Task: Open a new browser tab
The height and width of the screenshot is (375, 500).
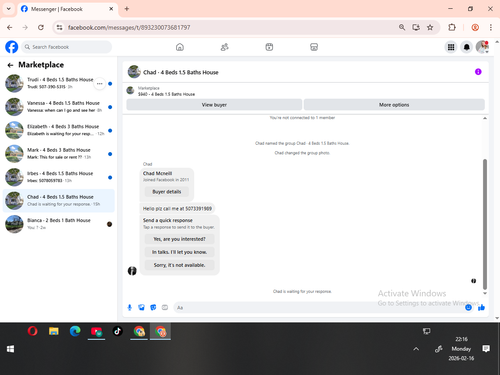Action: click(127, 9)
